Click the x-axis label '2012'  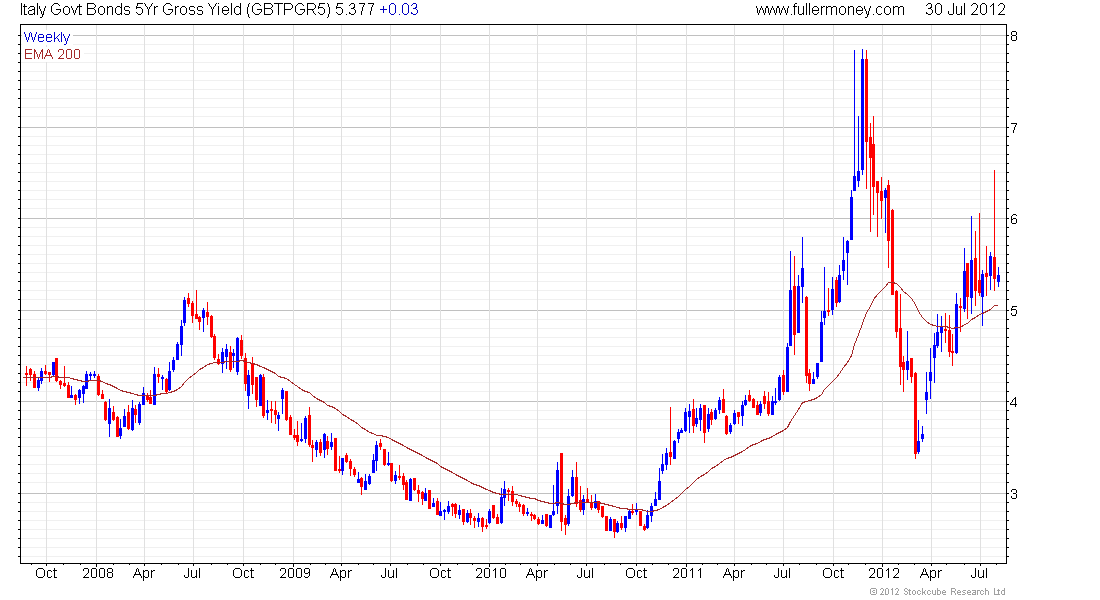(884, 573)
